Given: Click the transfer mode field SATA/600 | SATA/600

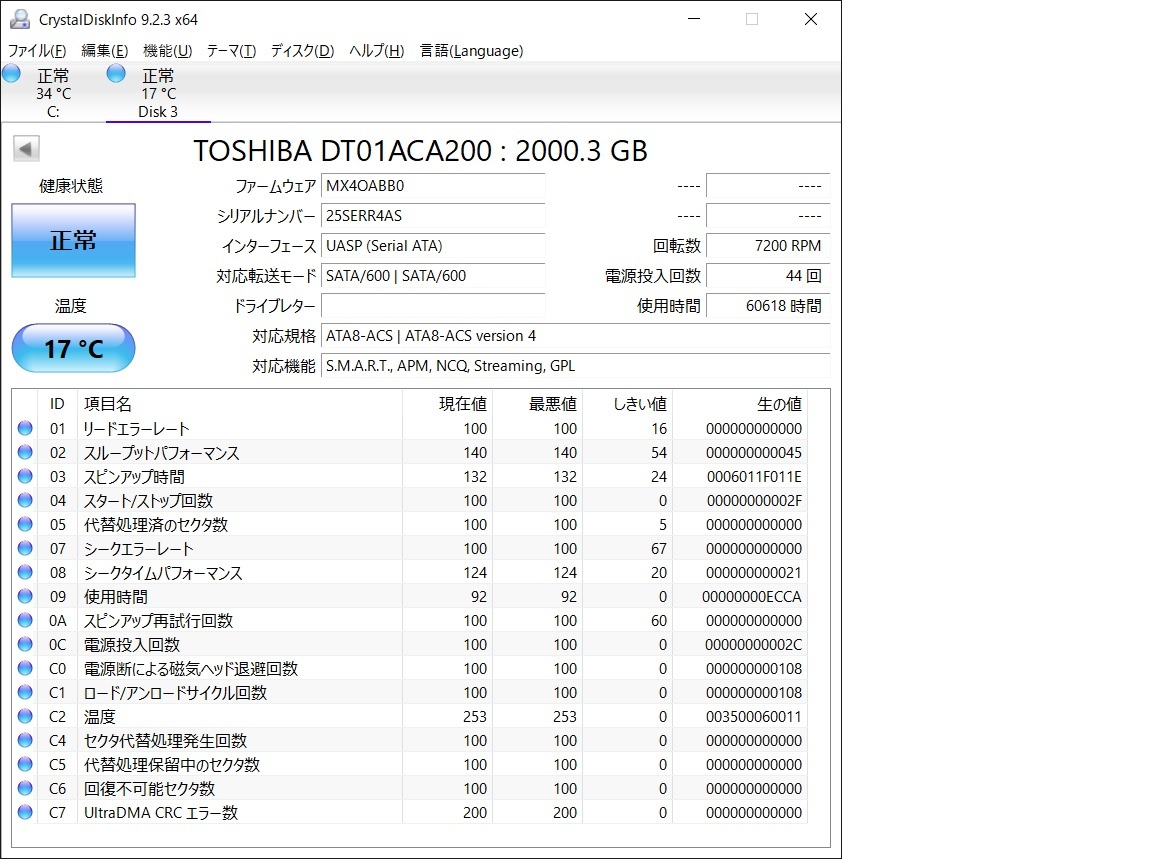Looking at the screenshot, I should pos(433,276).
